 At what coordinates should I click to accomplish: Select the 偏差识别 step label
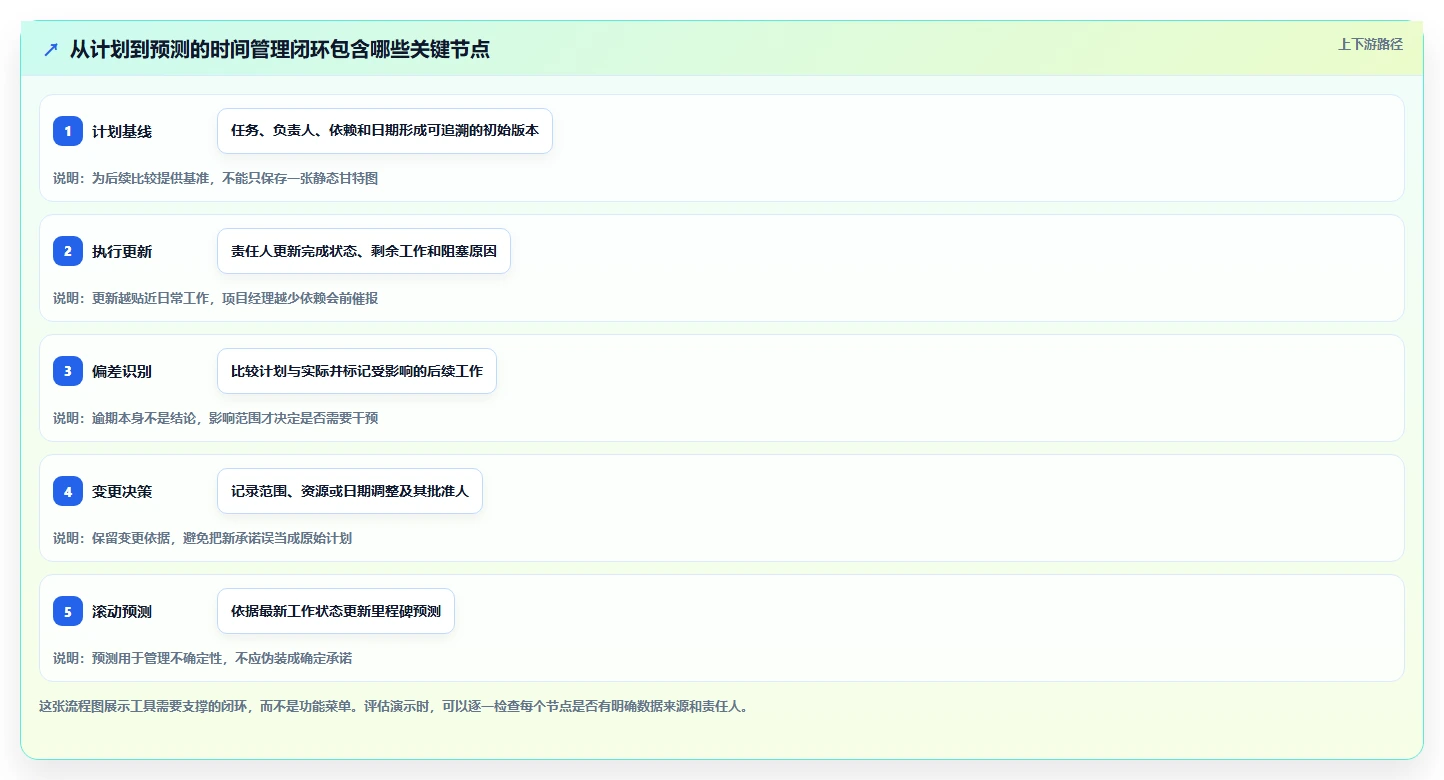click(x=122, y=372)
